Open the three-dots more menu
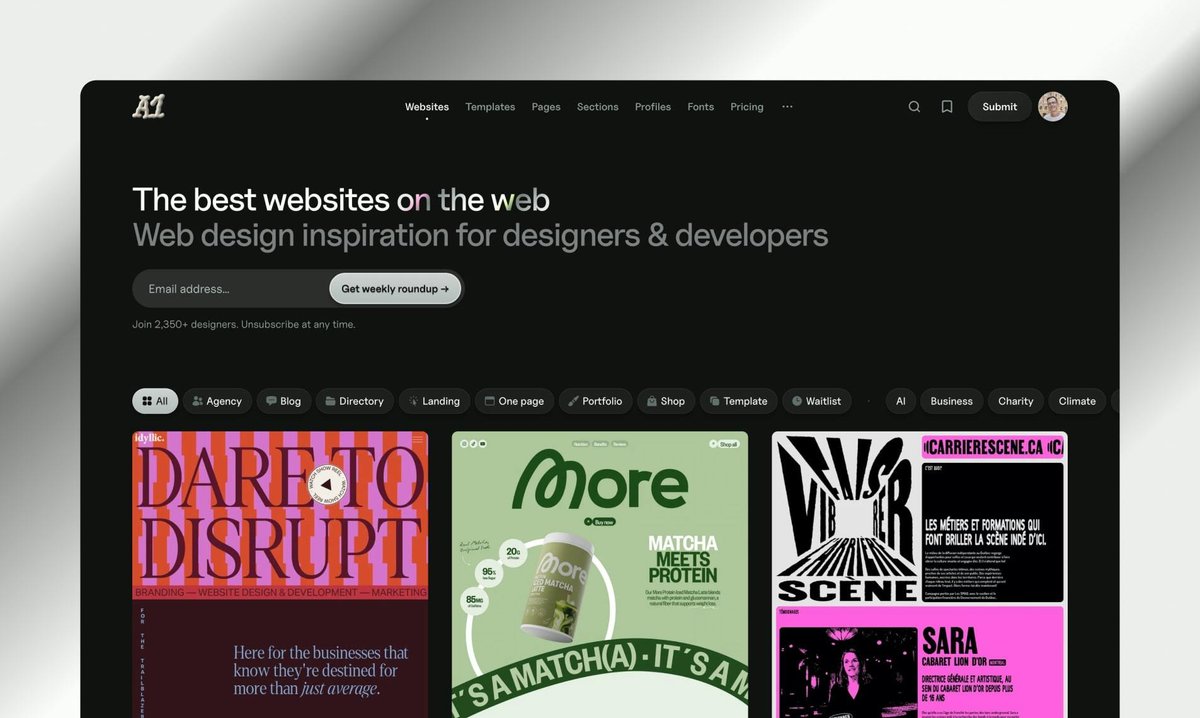The width and height of the screenshot is (1200, 718). coord(787,107)
